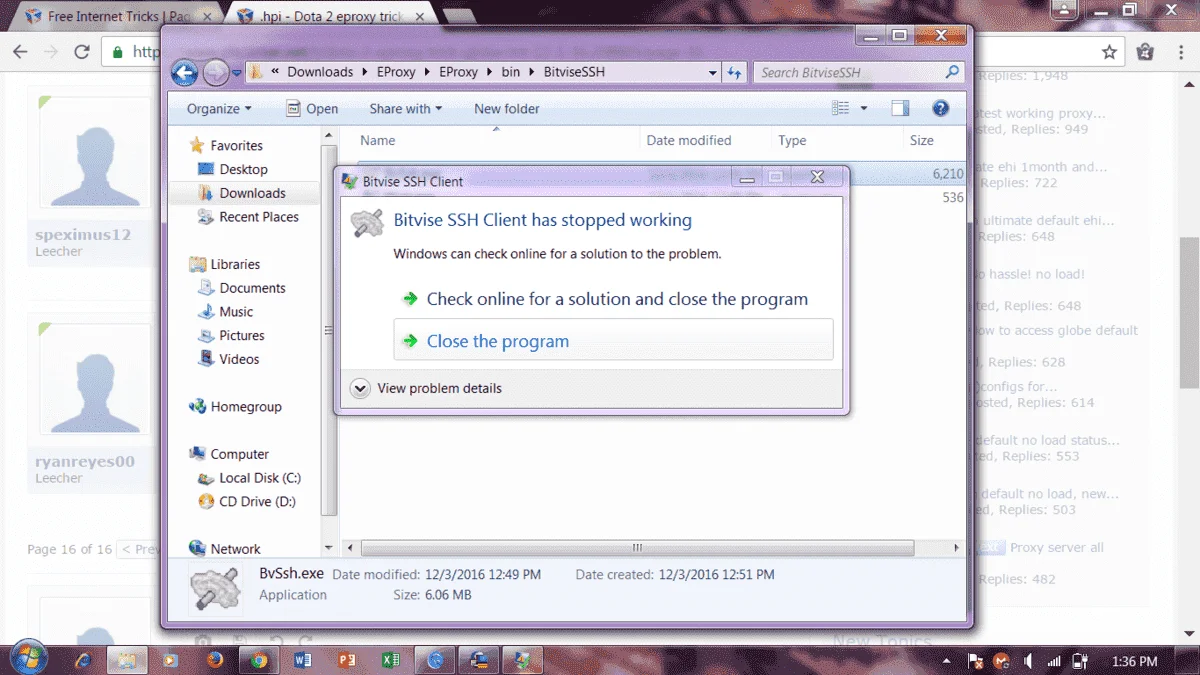1200x675 pixels.
Task: Open Desktop in Favorites
Action: click(243, 169)
